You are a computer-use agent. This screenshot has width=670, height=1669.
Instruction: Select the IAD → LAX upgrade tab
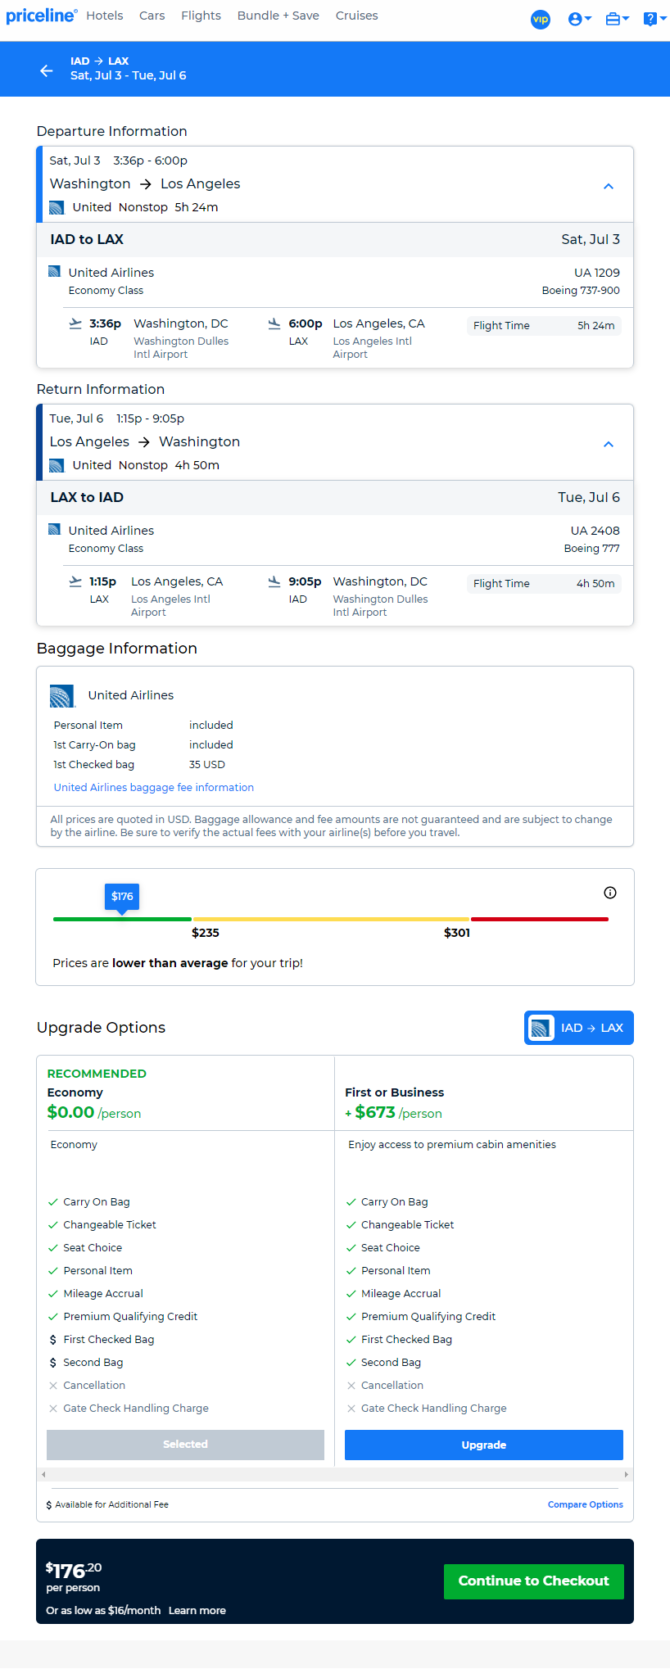(x=579, y=1028)
